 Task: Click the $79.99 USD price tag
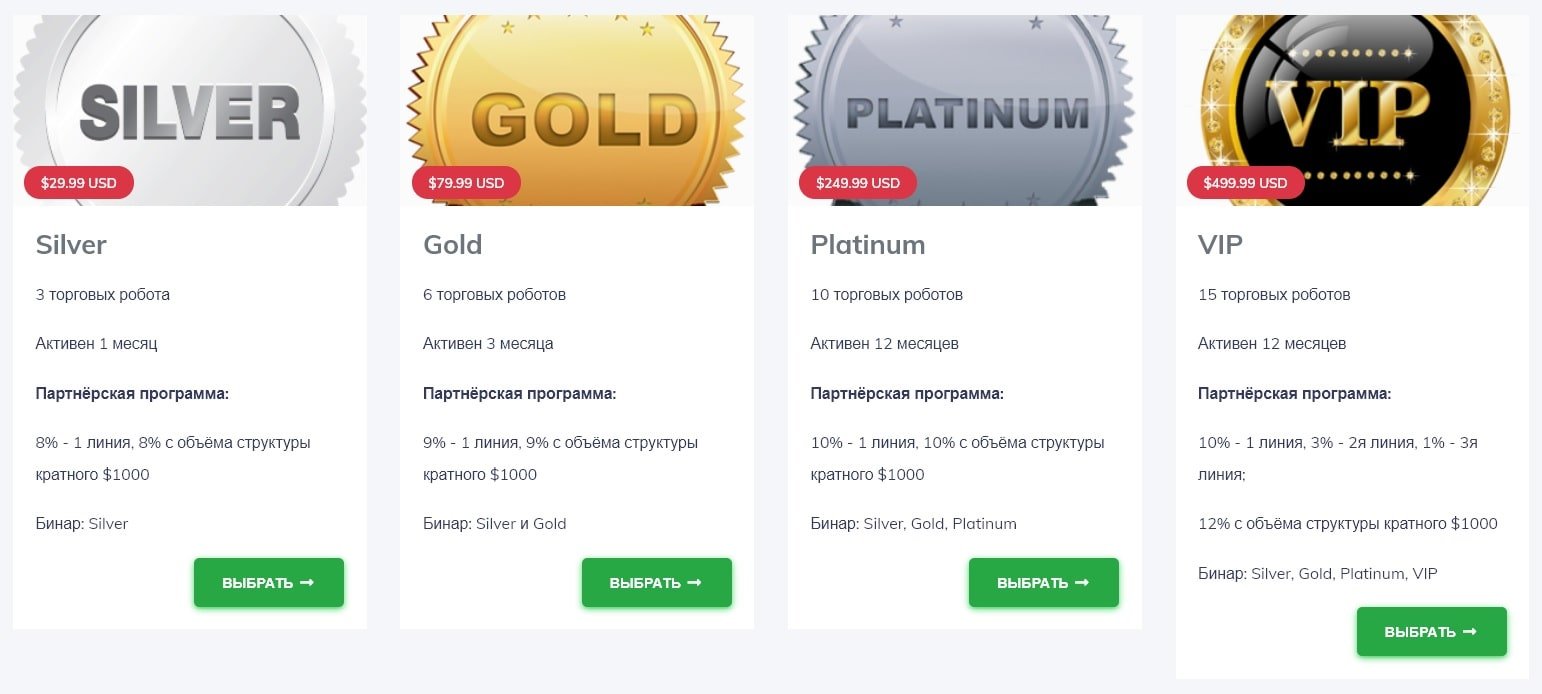tap(466, 183)
